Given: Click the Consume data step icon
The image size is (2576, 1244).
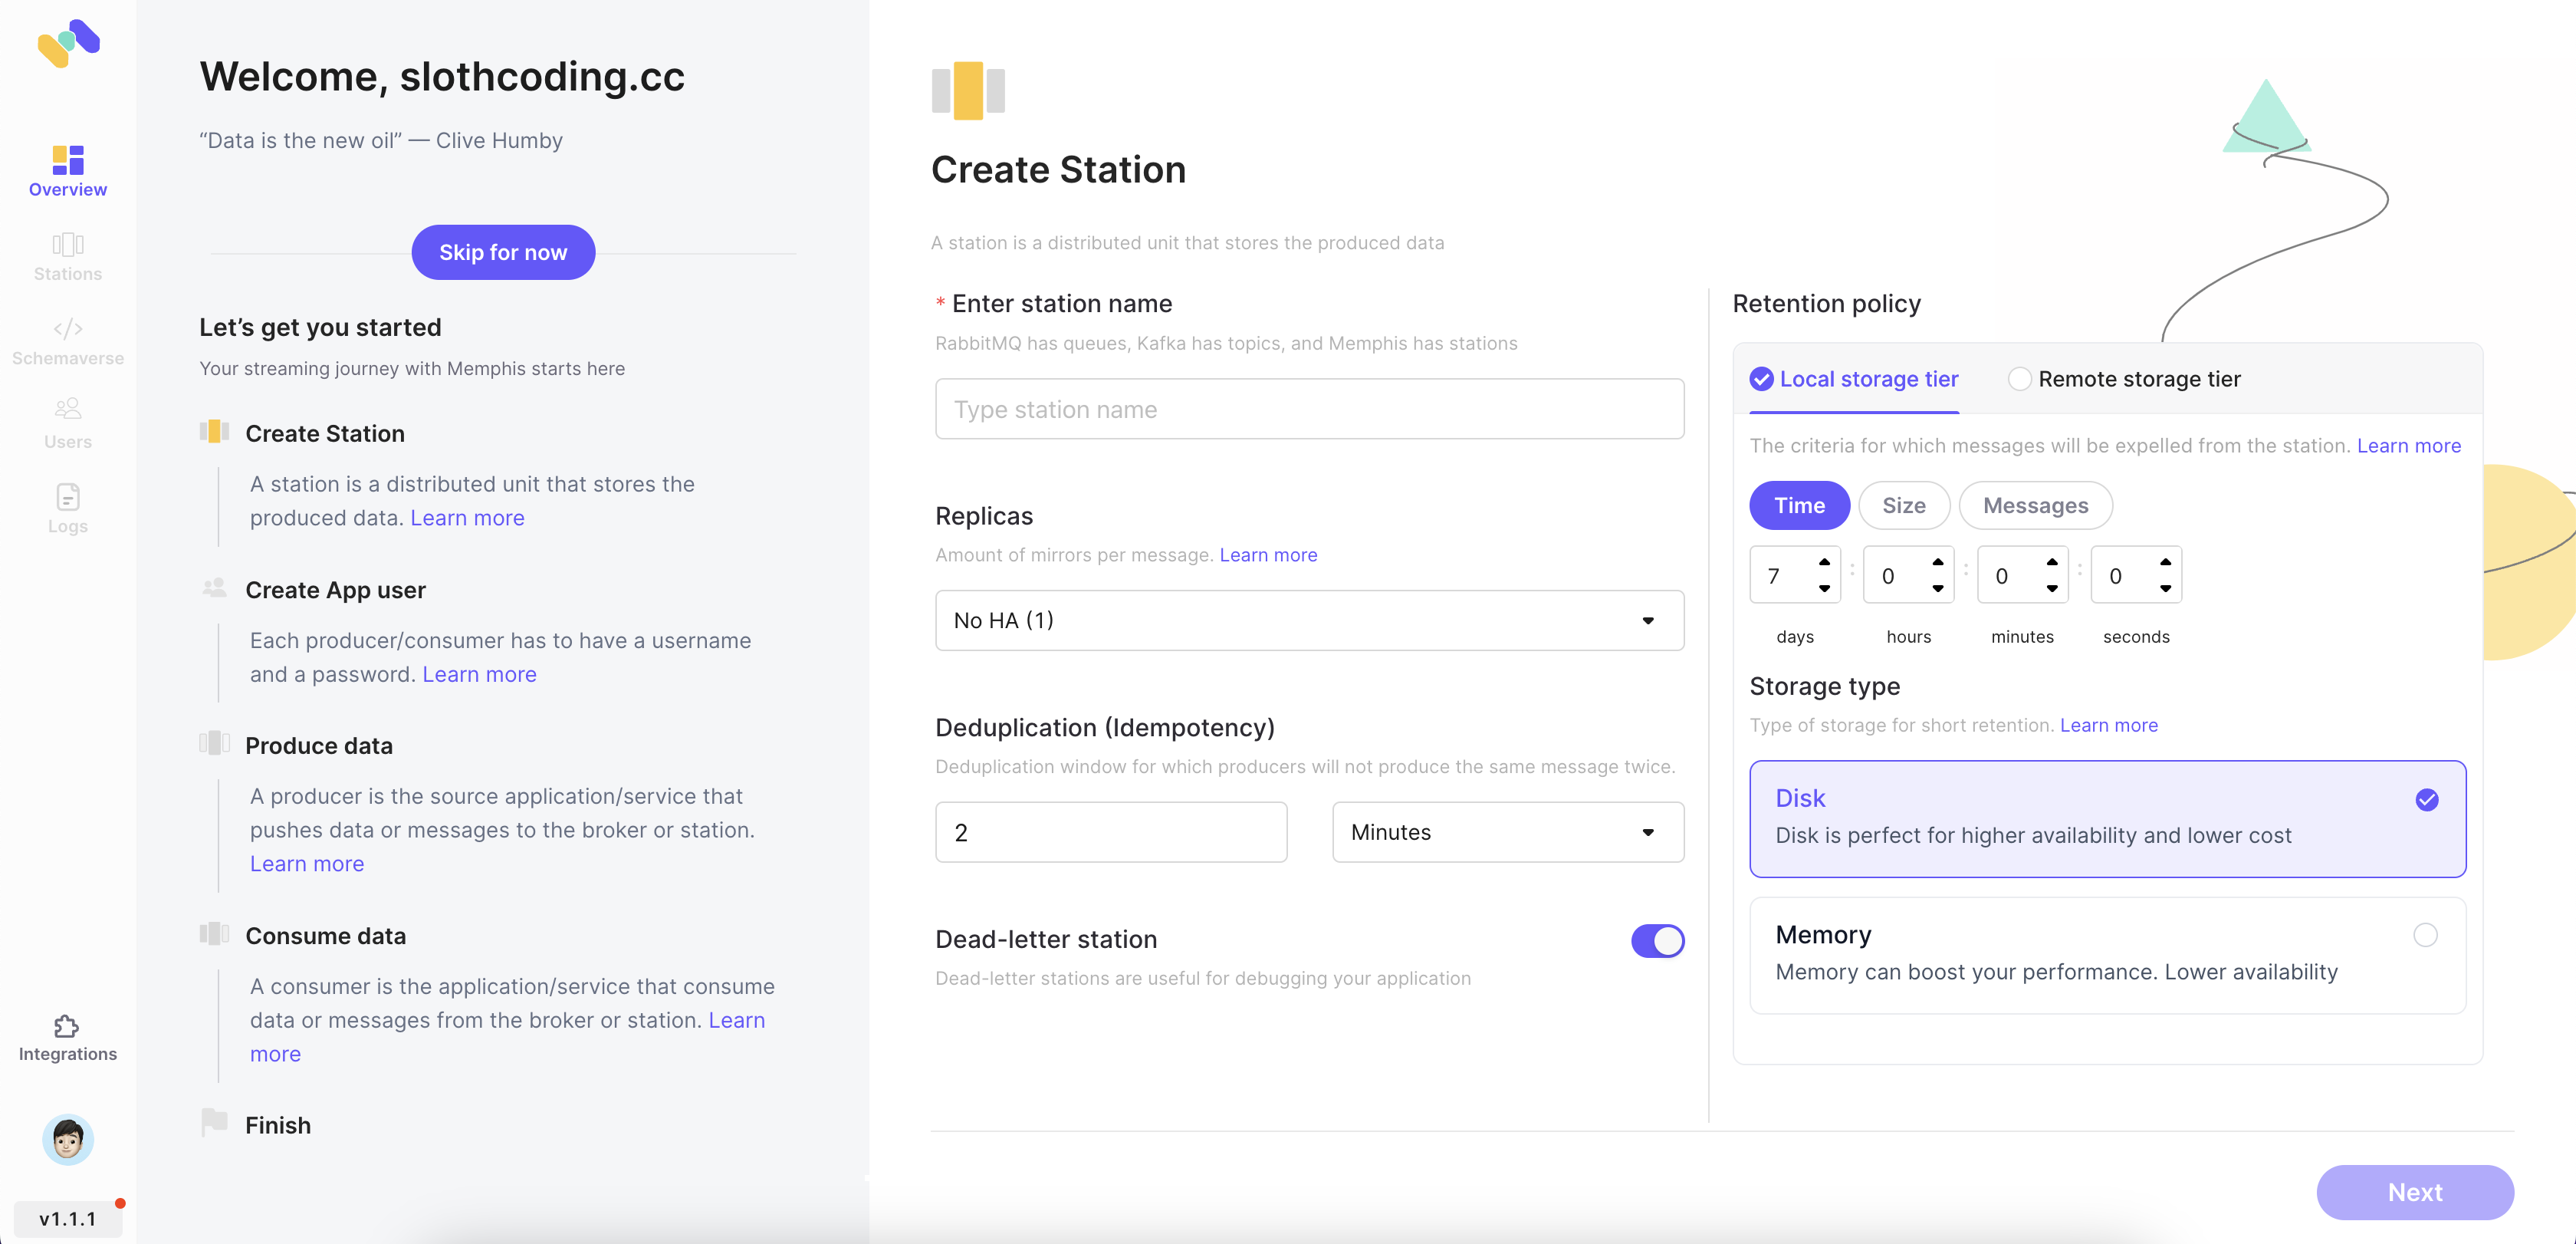Looking at the screenshot, I should [x=214, y=934].
